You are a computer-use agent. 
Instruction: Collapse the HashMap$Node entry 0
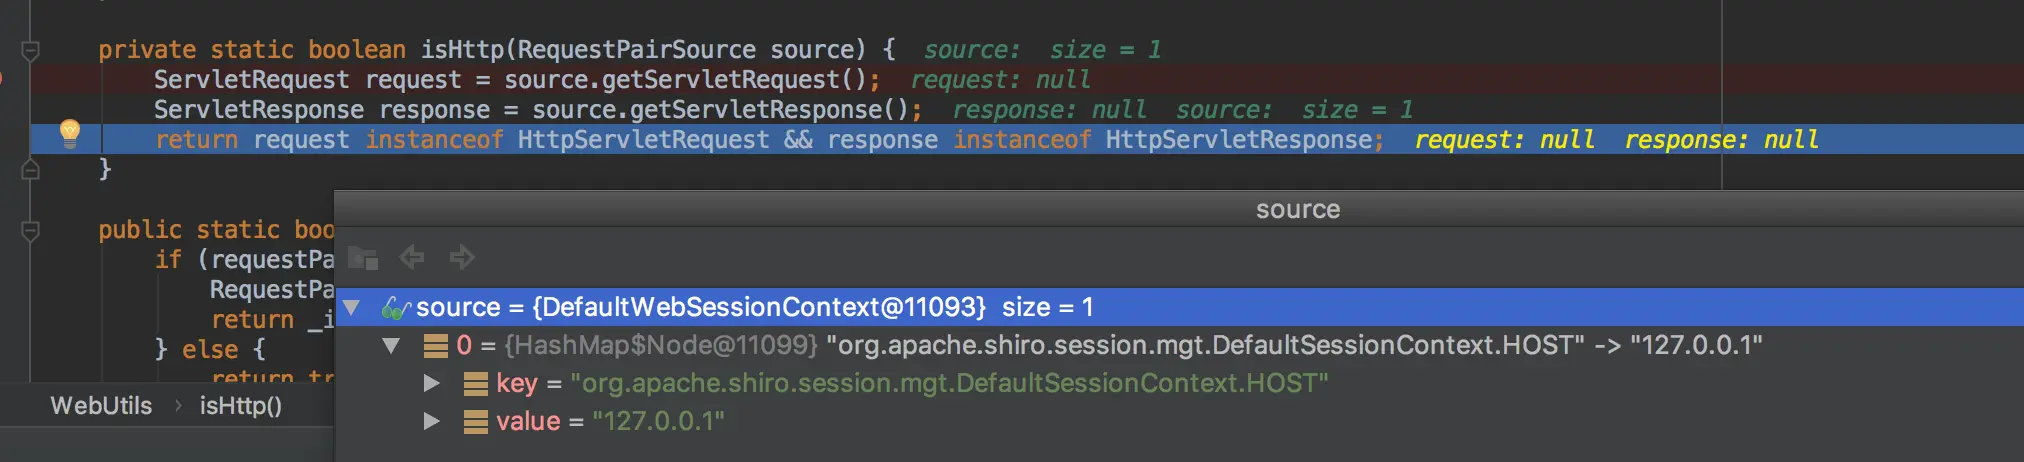point(391,346)
